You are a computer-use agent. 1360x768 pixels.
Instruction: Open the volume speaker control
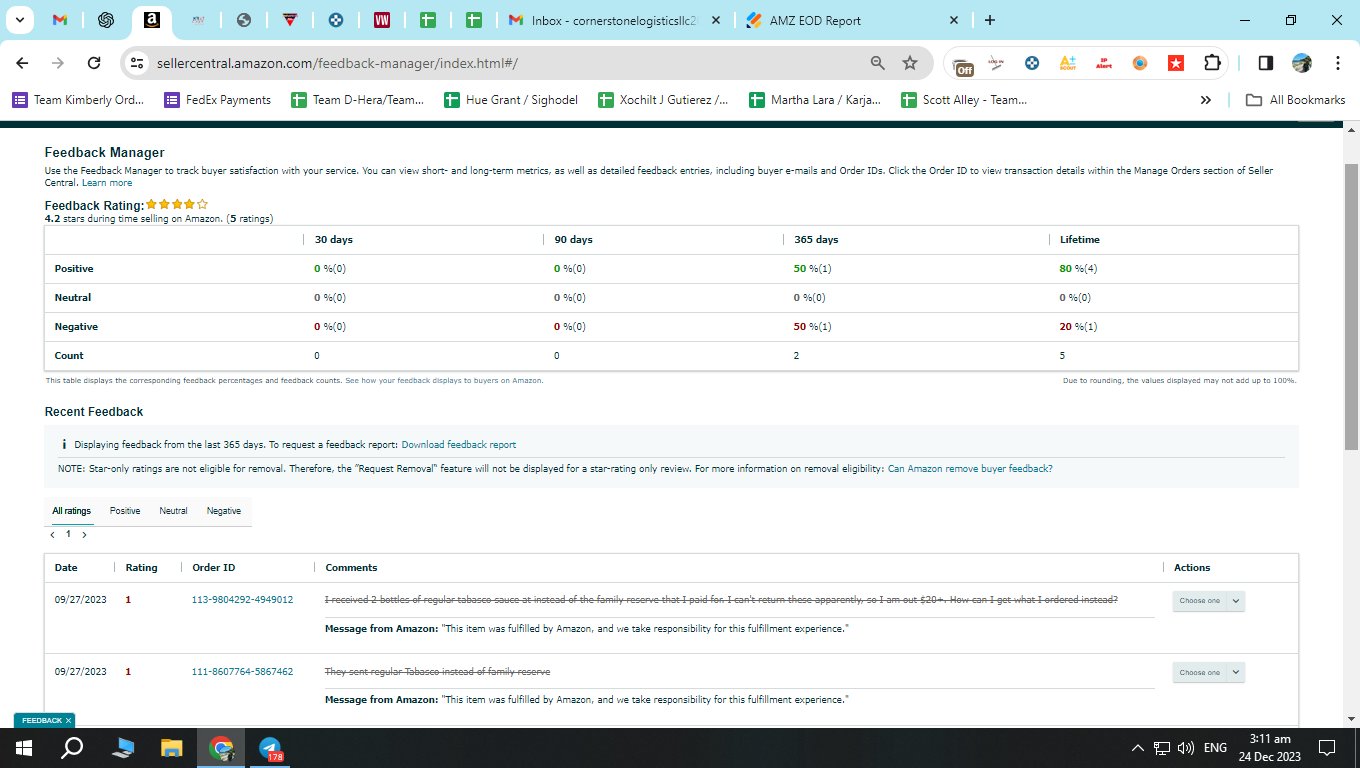click(1187, 748)
